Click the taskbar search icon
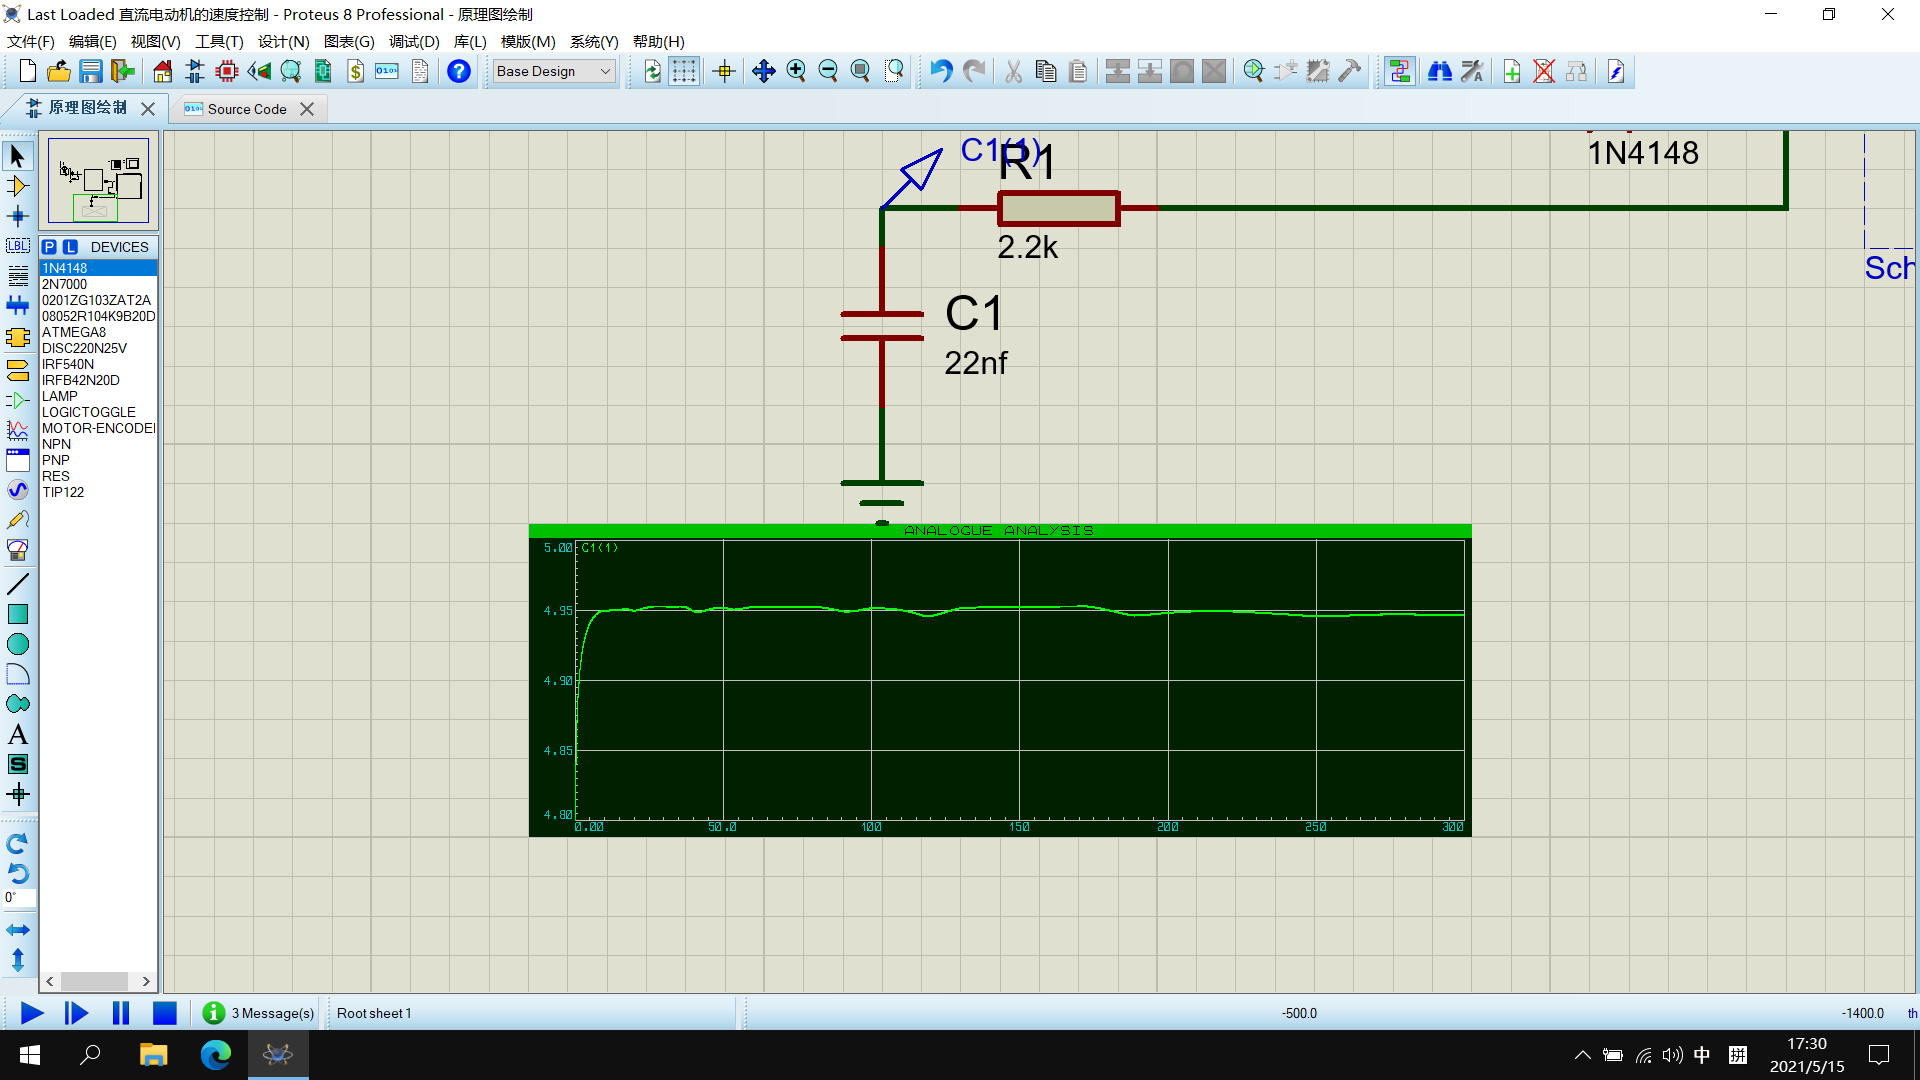 (x=91, y=1055)
